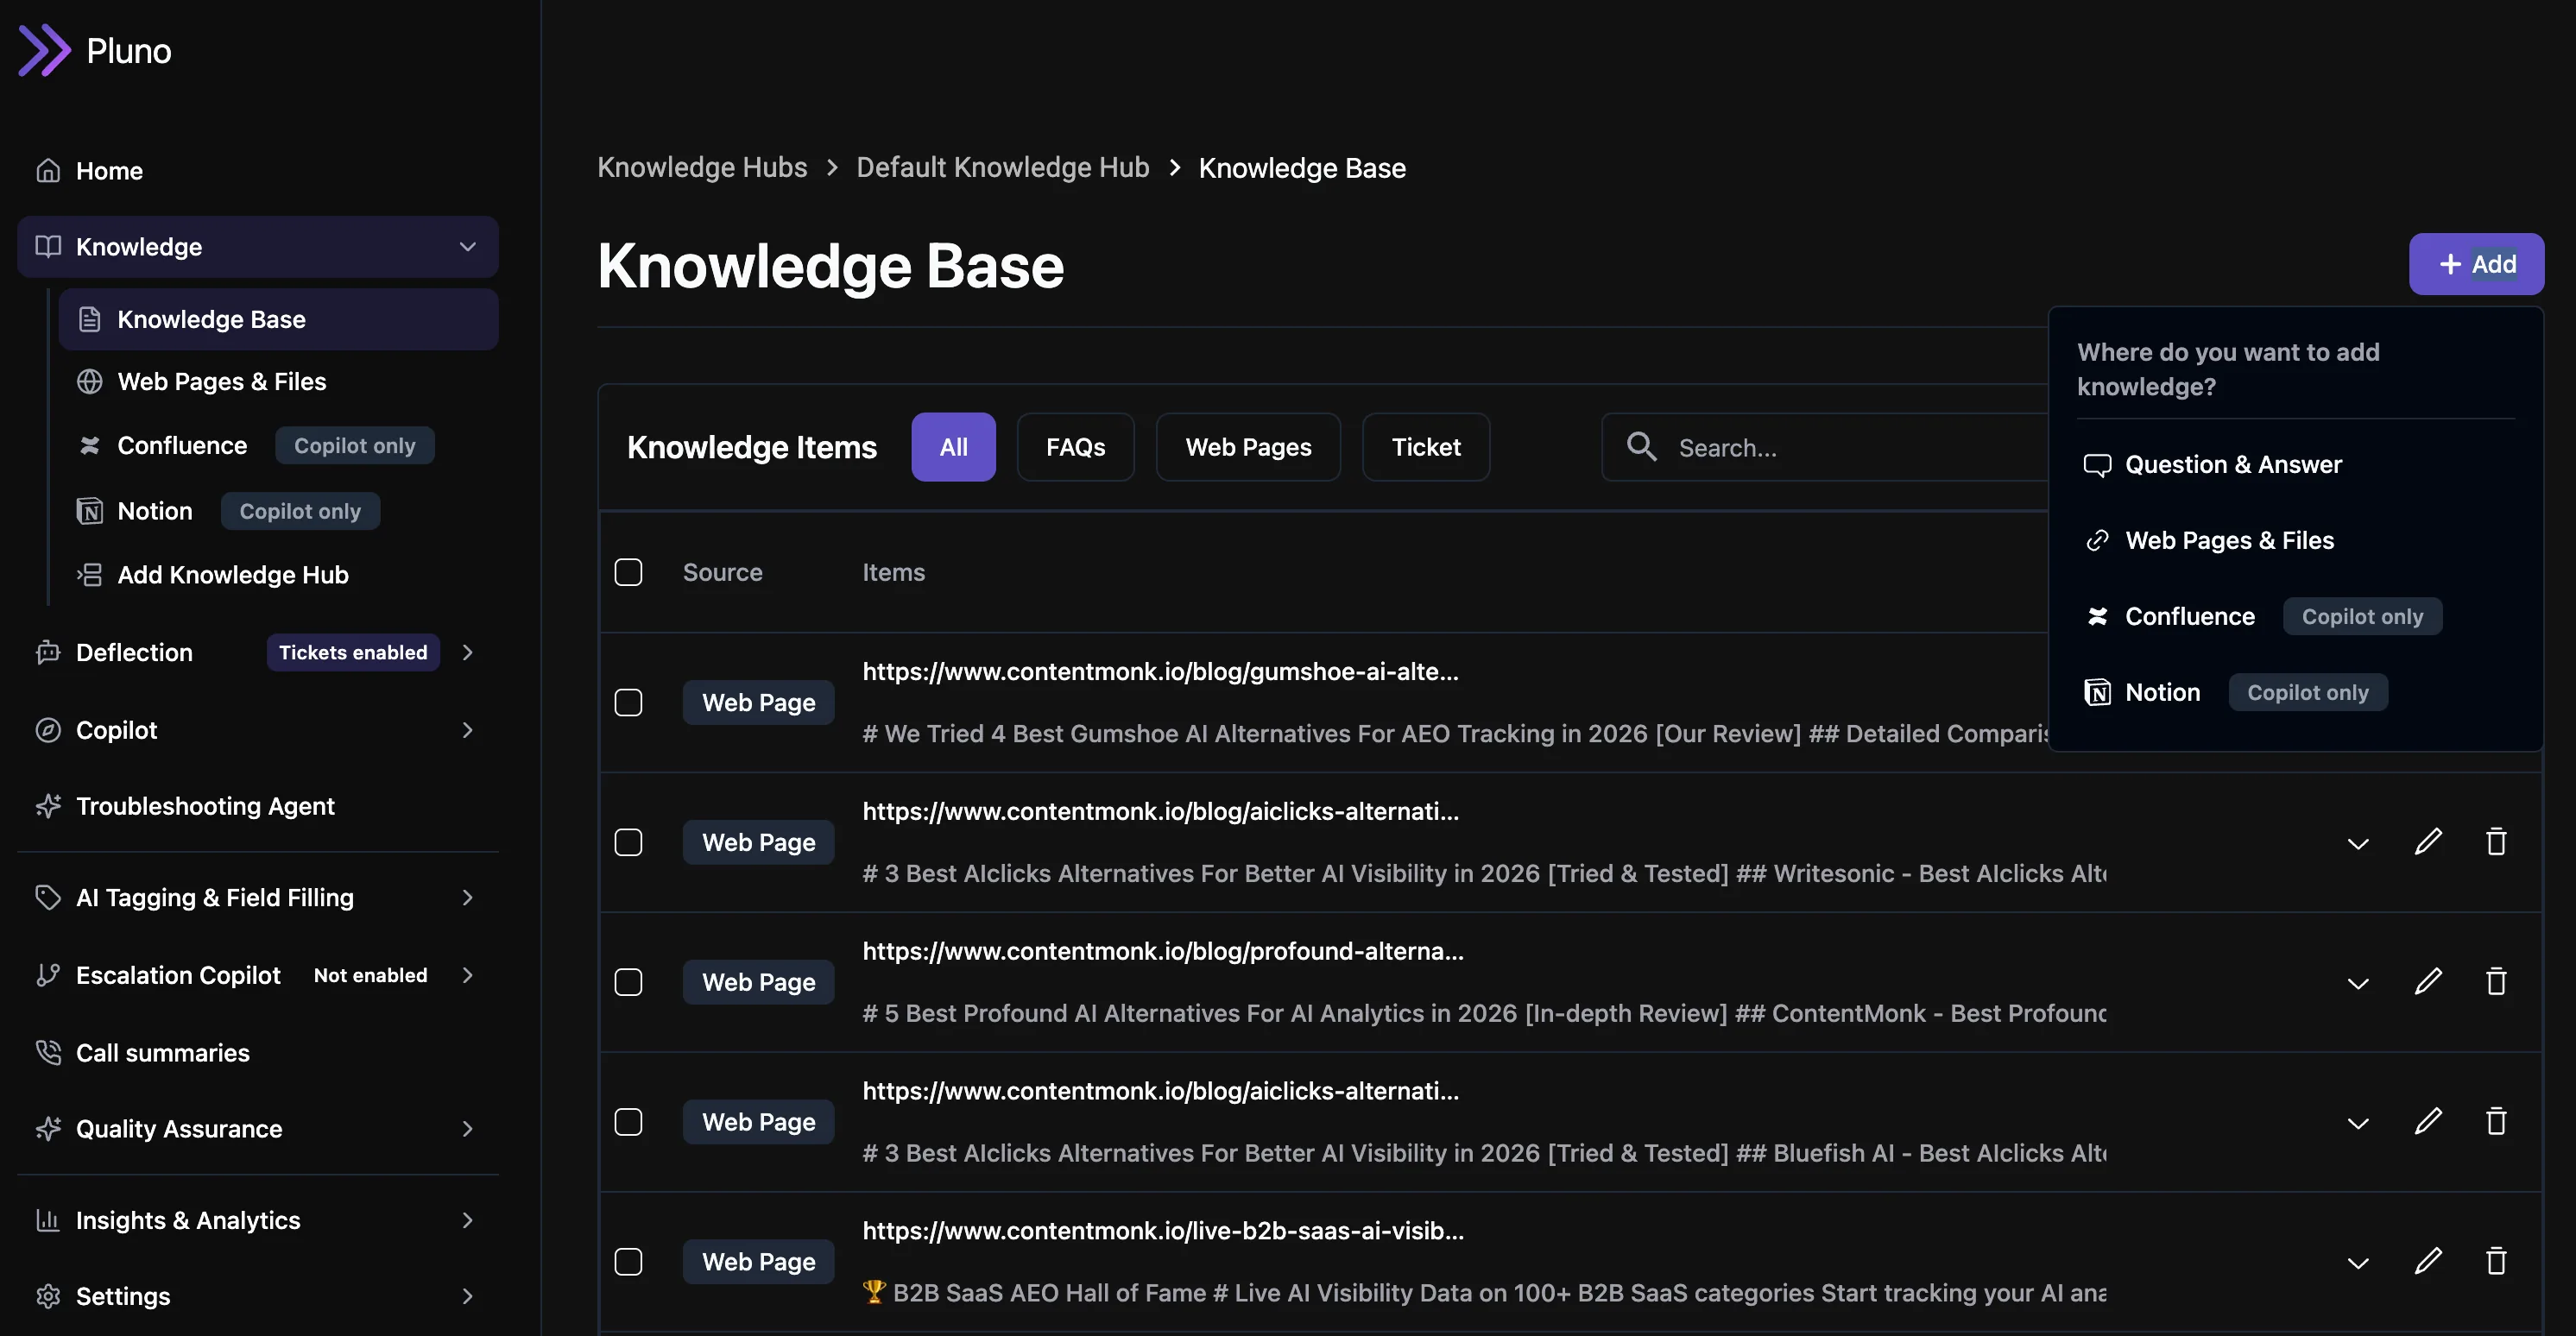Expand AI Tagging & Field Filling chevron

[x=467, y=897]
